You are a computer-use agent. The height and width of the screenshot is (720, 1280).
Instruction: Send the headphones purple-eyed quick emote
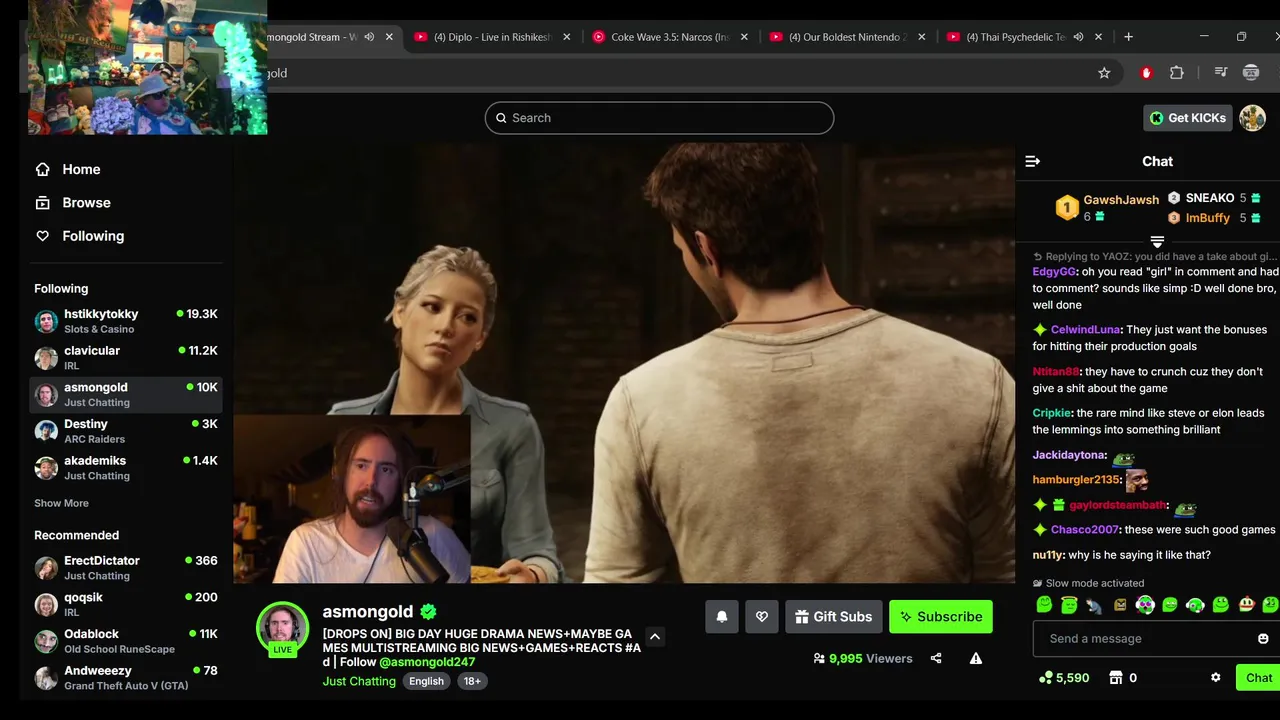pos(1145,604)
